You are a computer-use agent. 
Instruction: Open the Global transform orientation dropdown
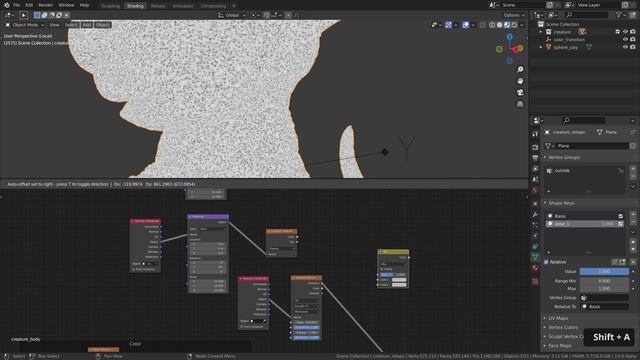coord(232,15)
